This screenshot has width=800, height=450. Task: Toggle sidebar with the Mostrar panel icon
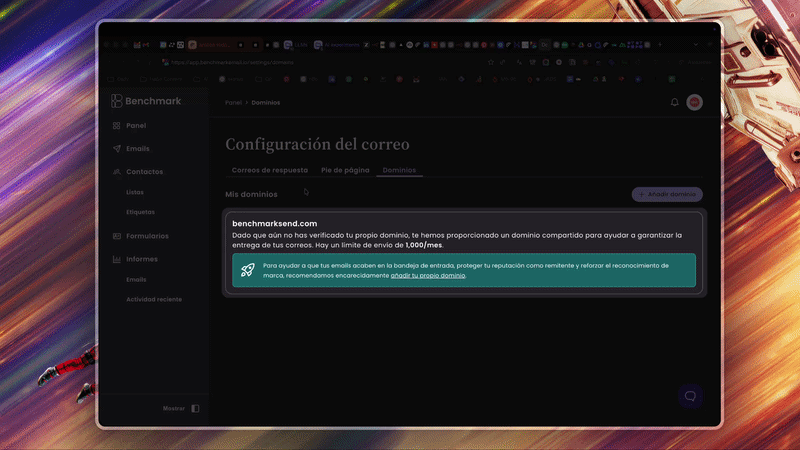click(195, 409)
